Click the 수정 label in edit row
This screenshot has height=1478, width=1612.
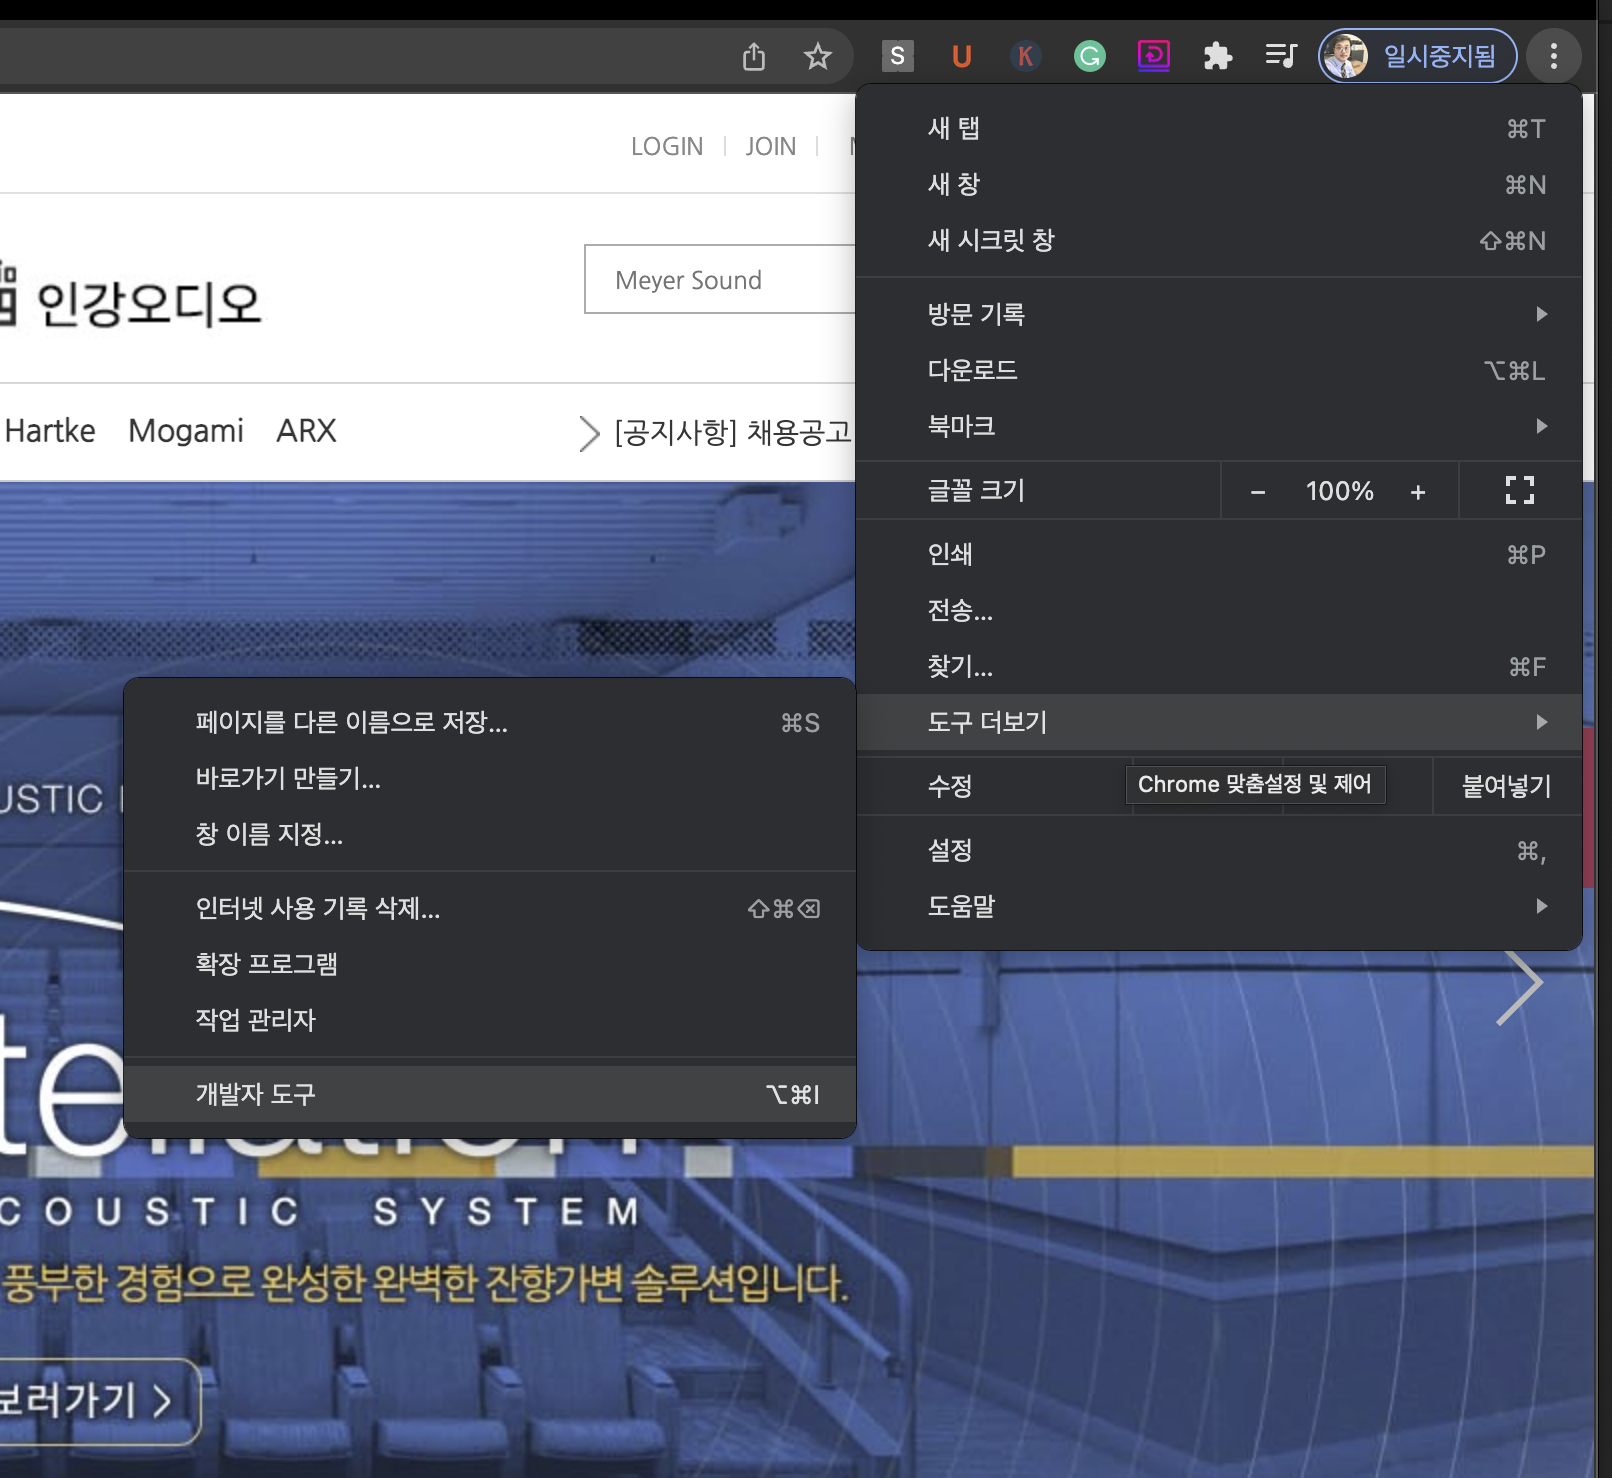pos(950,786)
